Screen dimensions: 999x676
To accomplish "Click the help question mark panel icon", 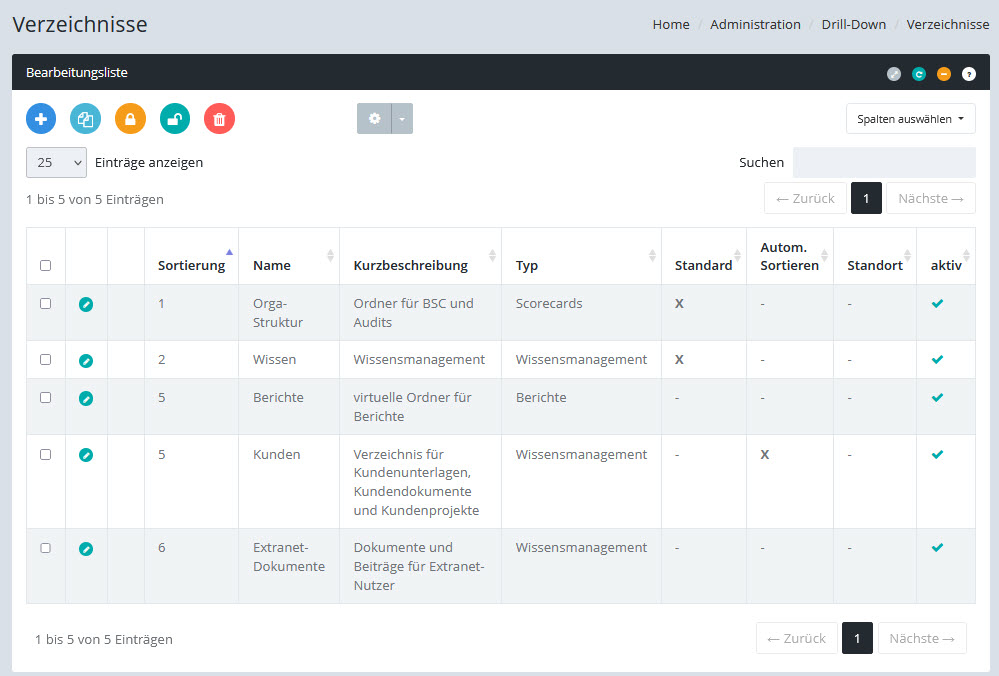I will 969,74.
